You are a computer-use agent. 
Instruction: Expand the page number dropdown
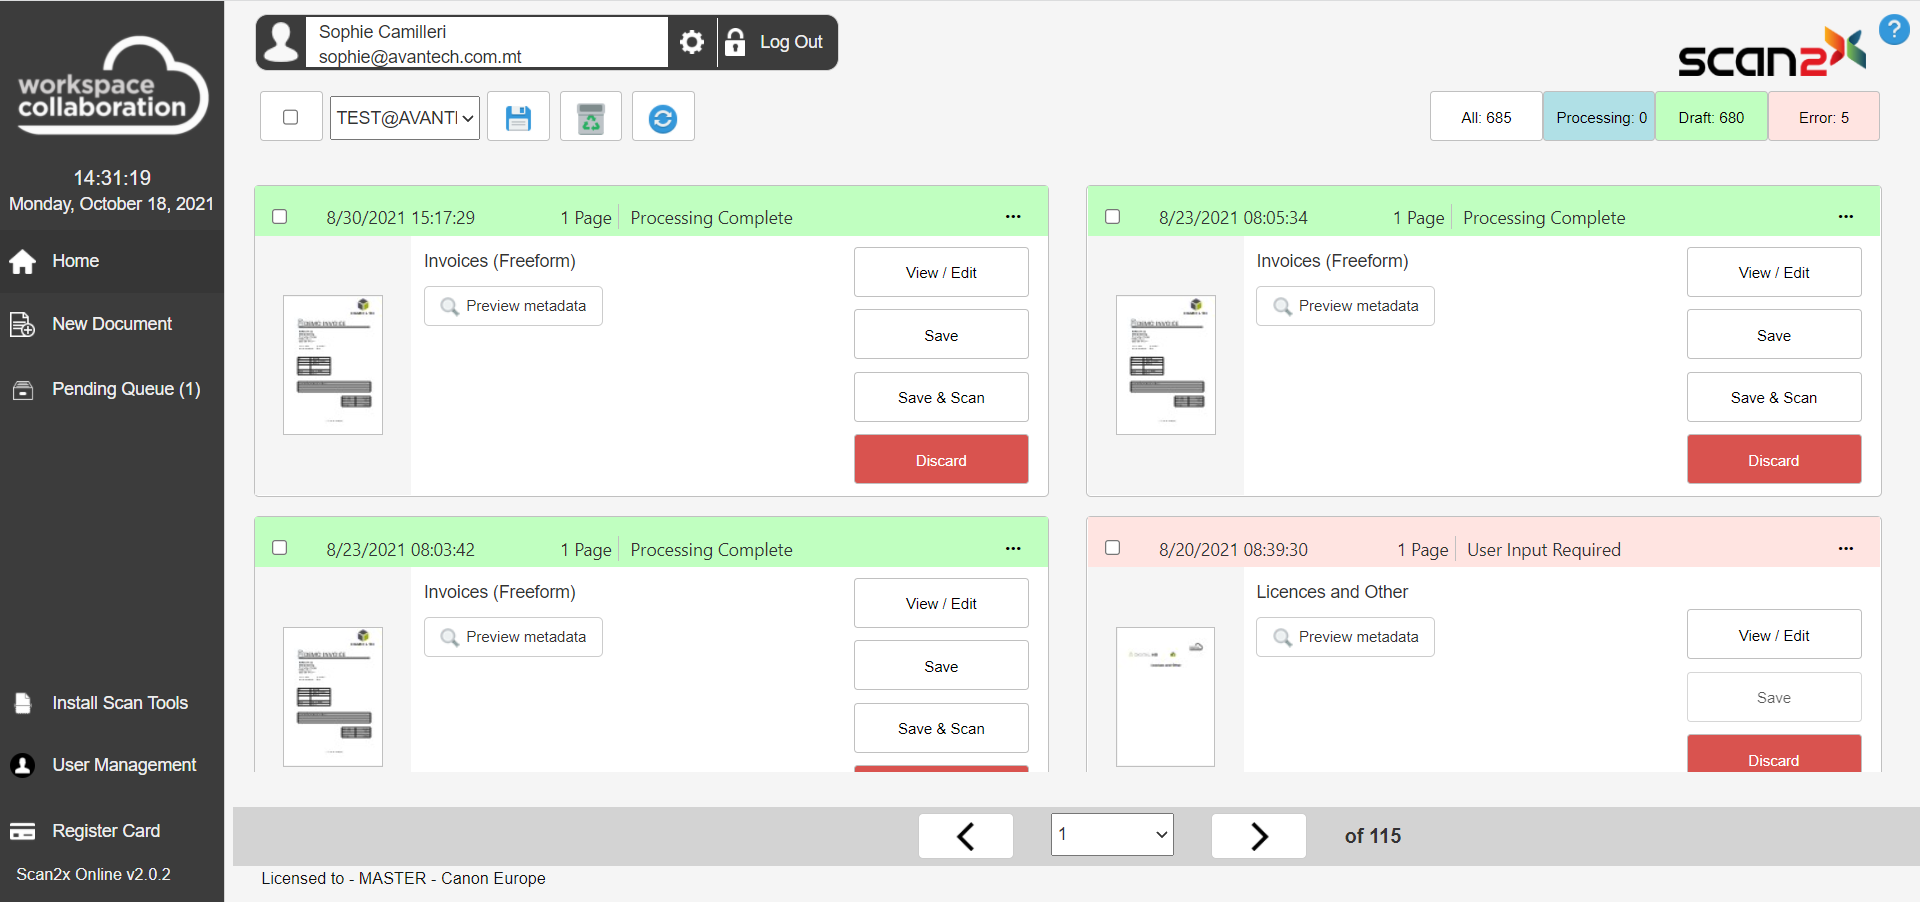[1112, 835]
